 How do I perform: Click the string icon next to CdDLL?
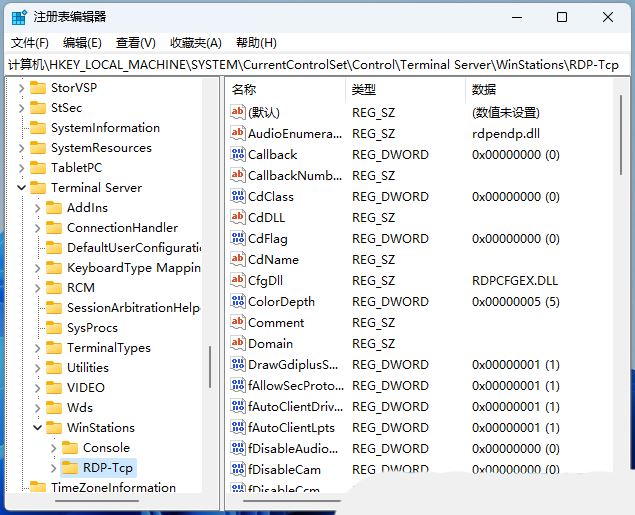click(238, 217)
